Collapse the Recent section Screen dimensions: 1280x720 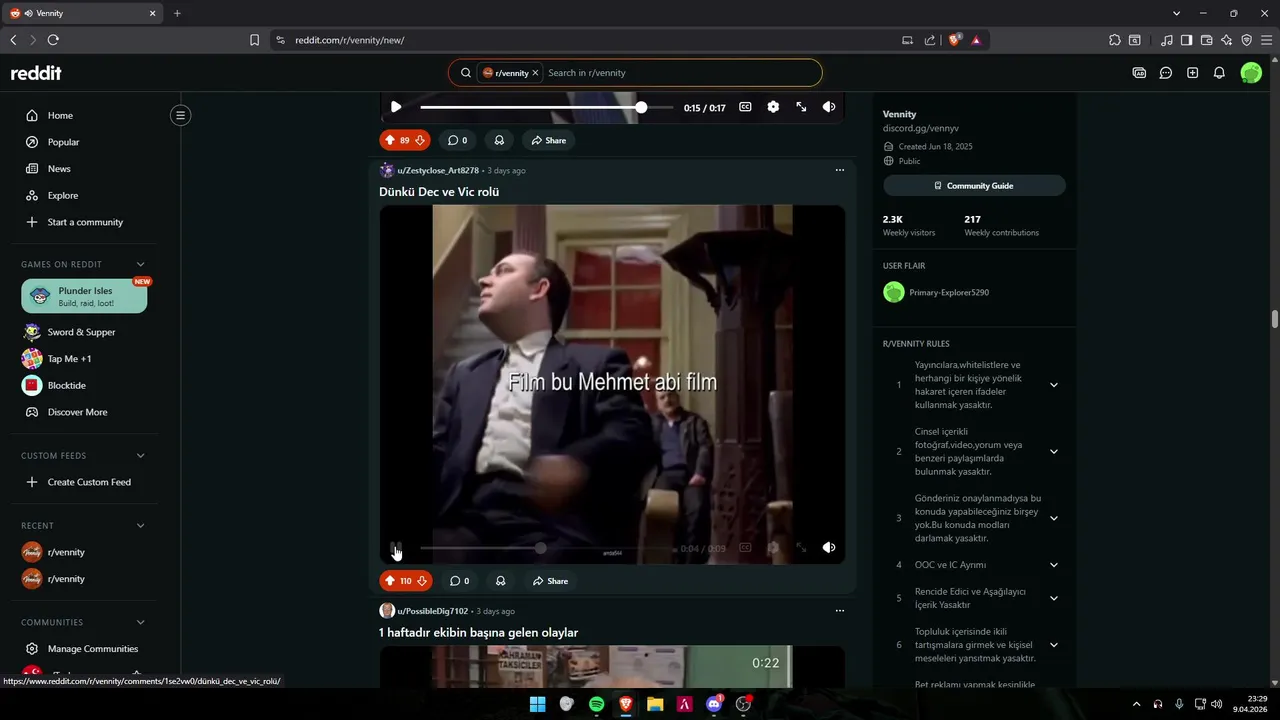click(140, 526)
